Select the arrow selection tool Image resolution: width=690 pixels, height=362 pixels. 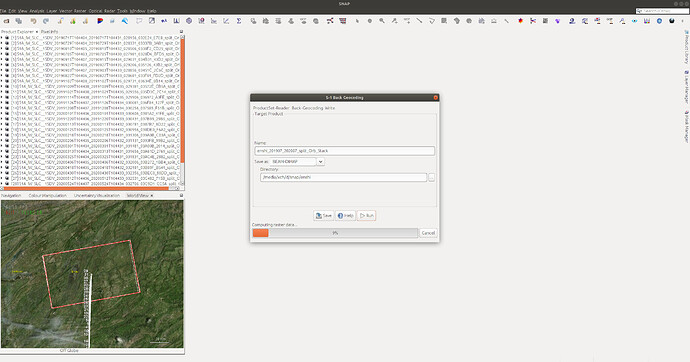click(357, 21)
